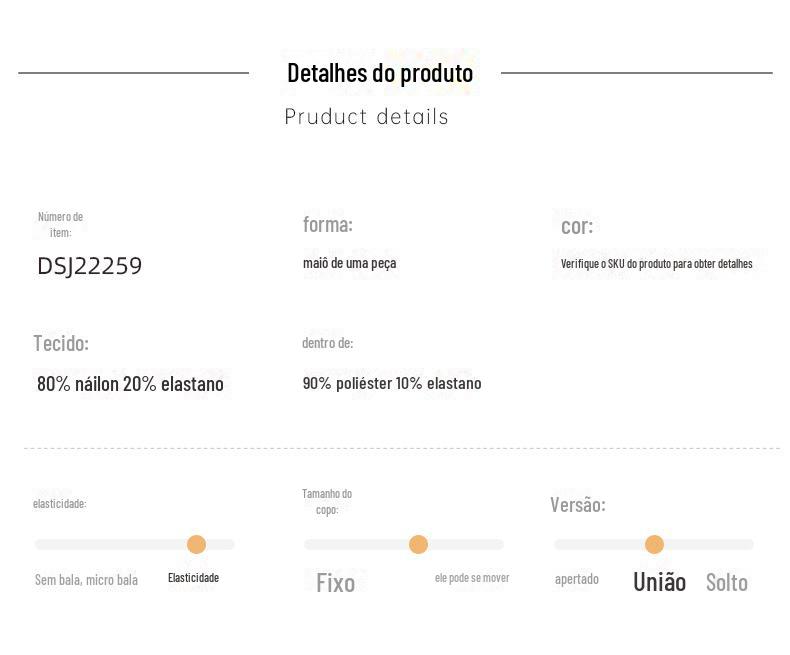This screenshot has height=655, width=790.
Task: Click the Elasticidade label under slider
Action: coord(193,577)
